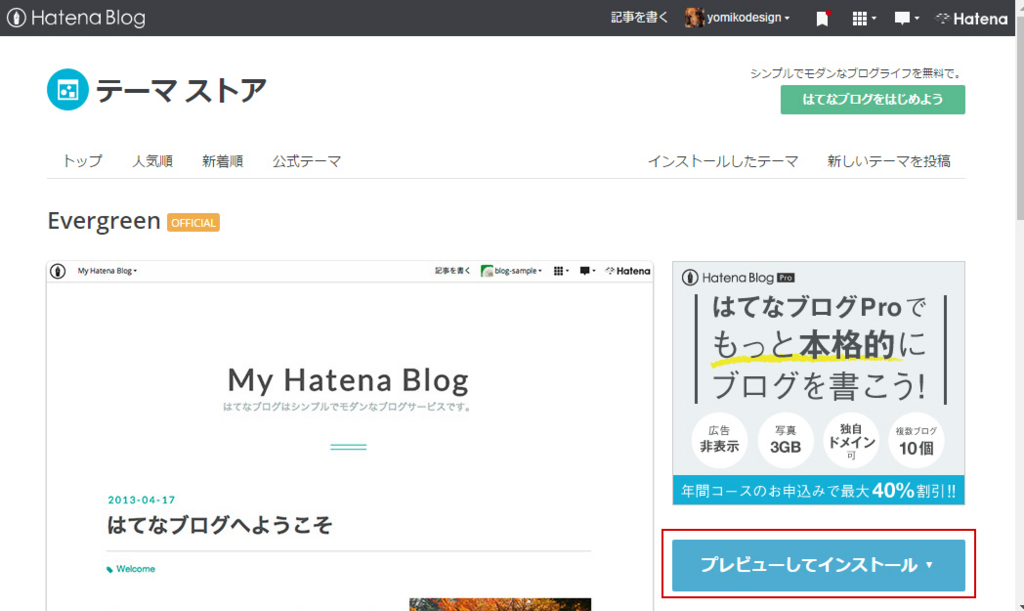Click the 写真 3GB circle in ad

tap(785, 440)
